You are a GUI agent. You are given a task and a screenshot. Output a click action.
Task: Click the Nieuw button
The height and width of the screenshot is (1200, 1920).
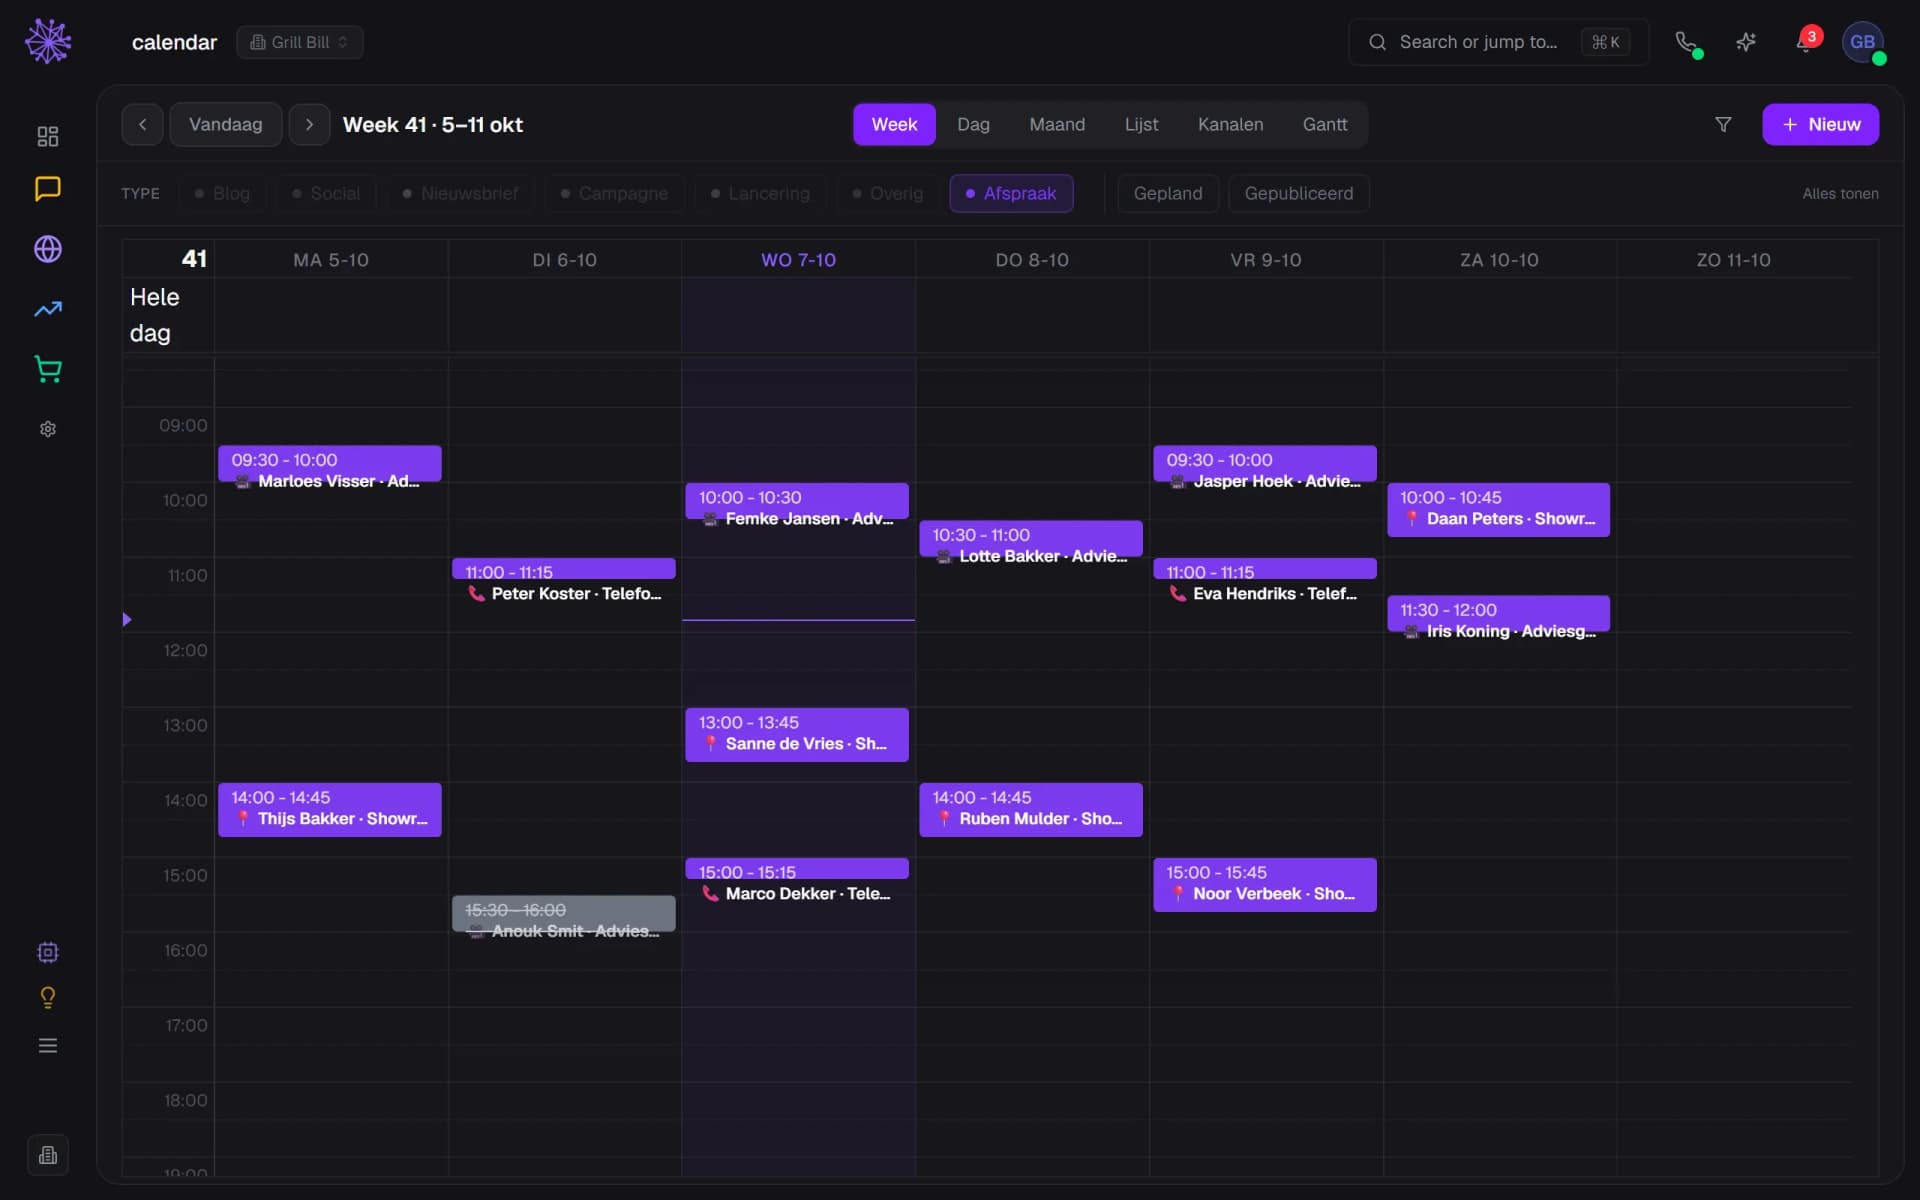pyautogui.click(x=1820, y=124)
